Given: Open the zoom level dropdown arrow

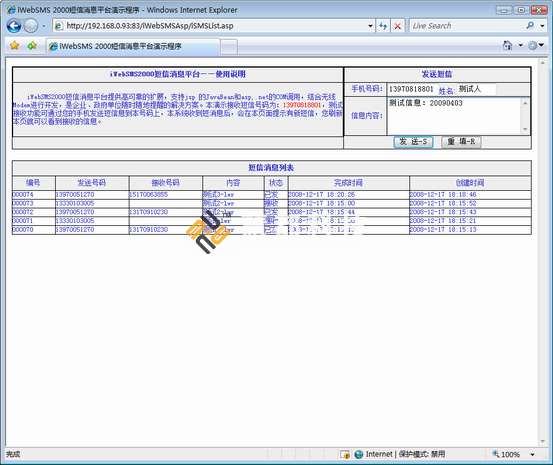Looking at the screenshot, I should pyautogui.click(x=533, y=454).
